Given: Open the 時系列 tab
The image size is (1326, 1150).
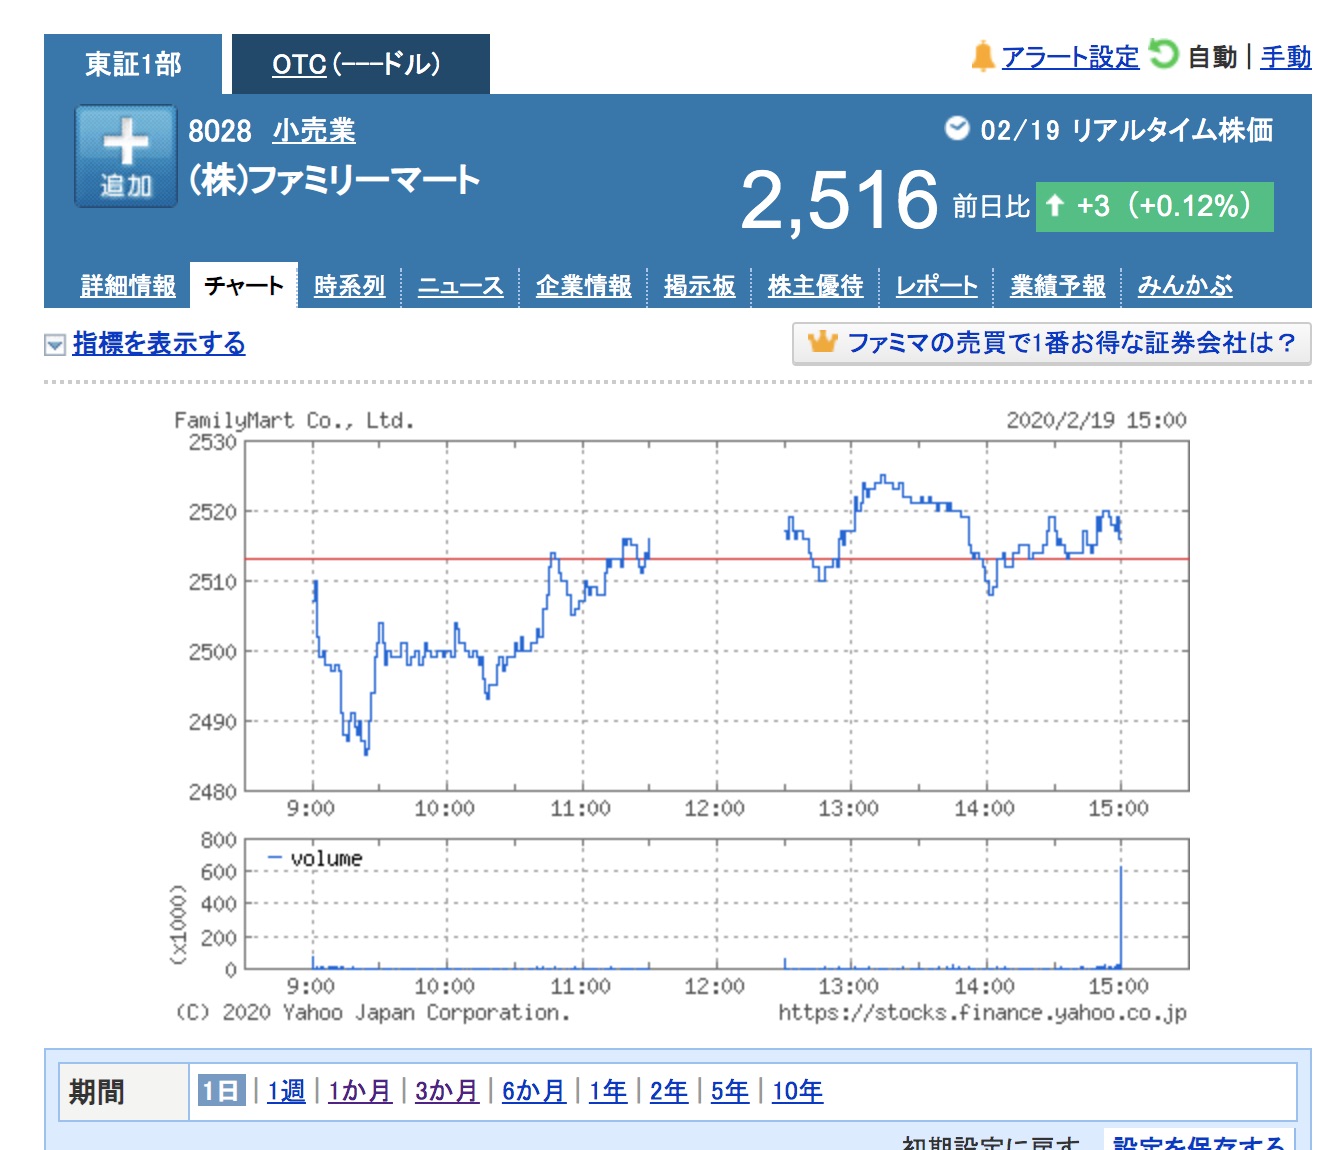Looking at the screenshot, I should pyautogui.click(x=349, y=286).
